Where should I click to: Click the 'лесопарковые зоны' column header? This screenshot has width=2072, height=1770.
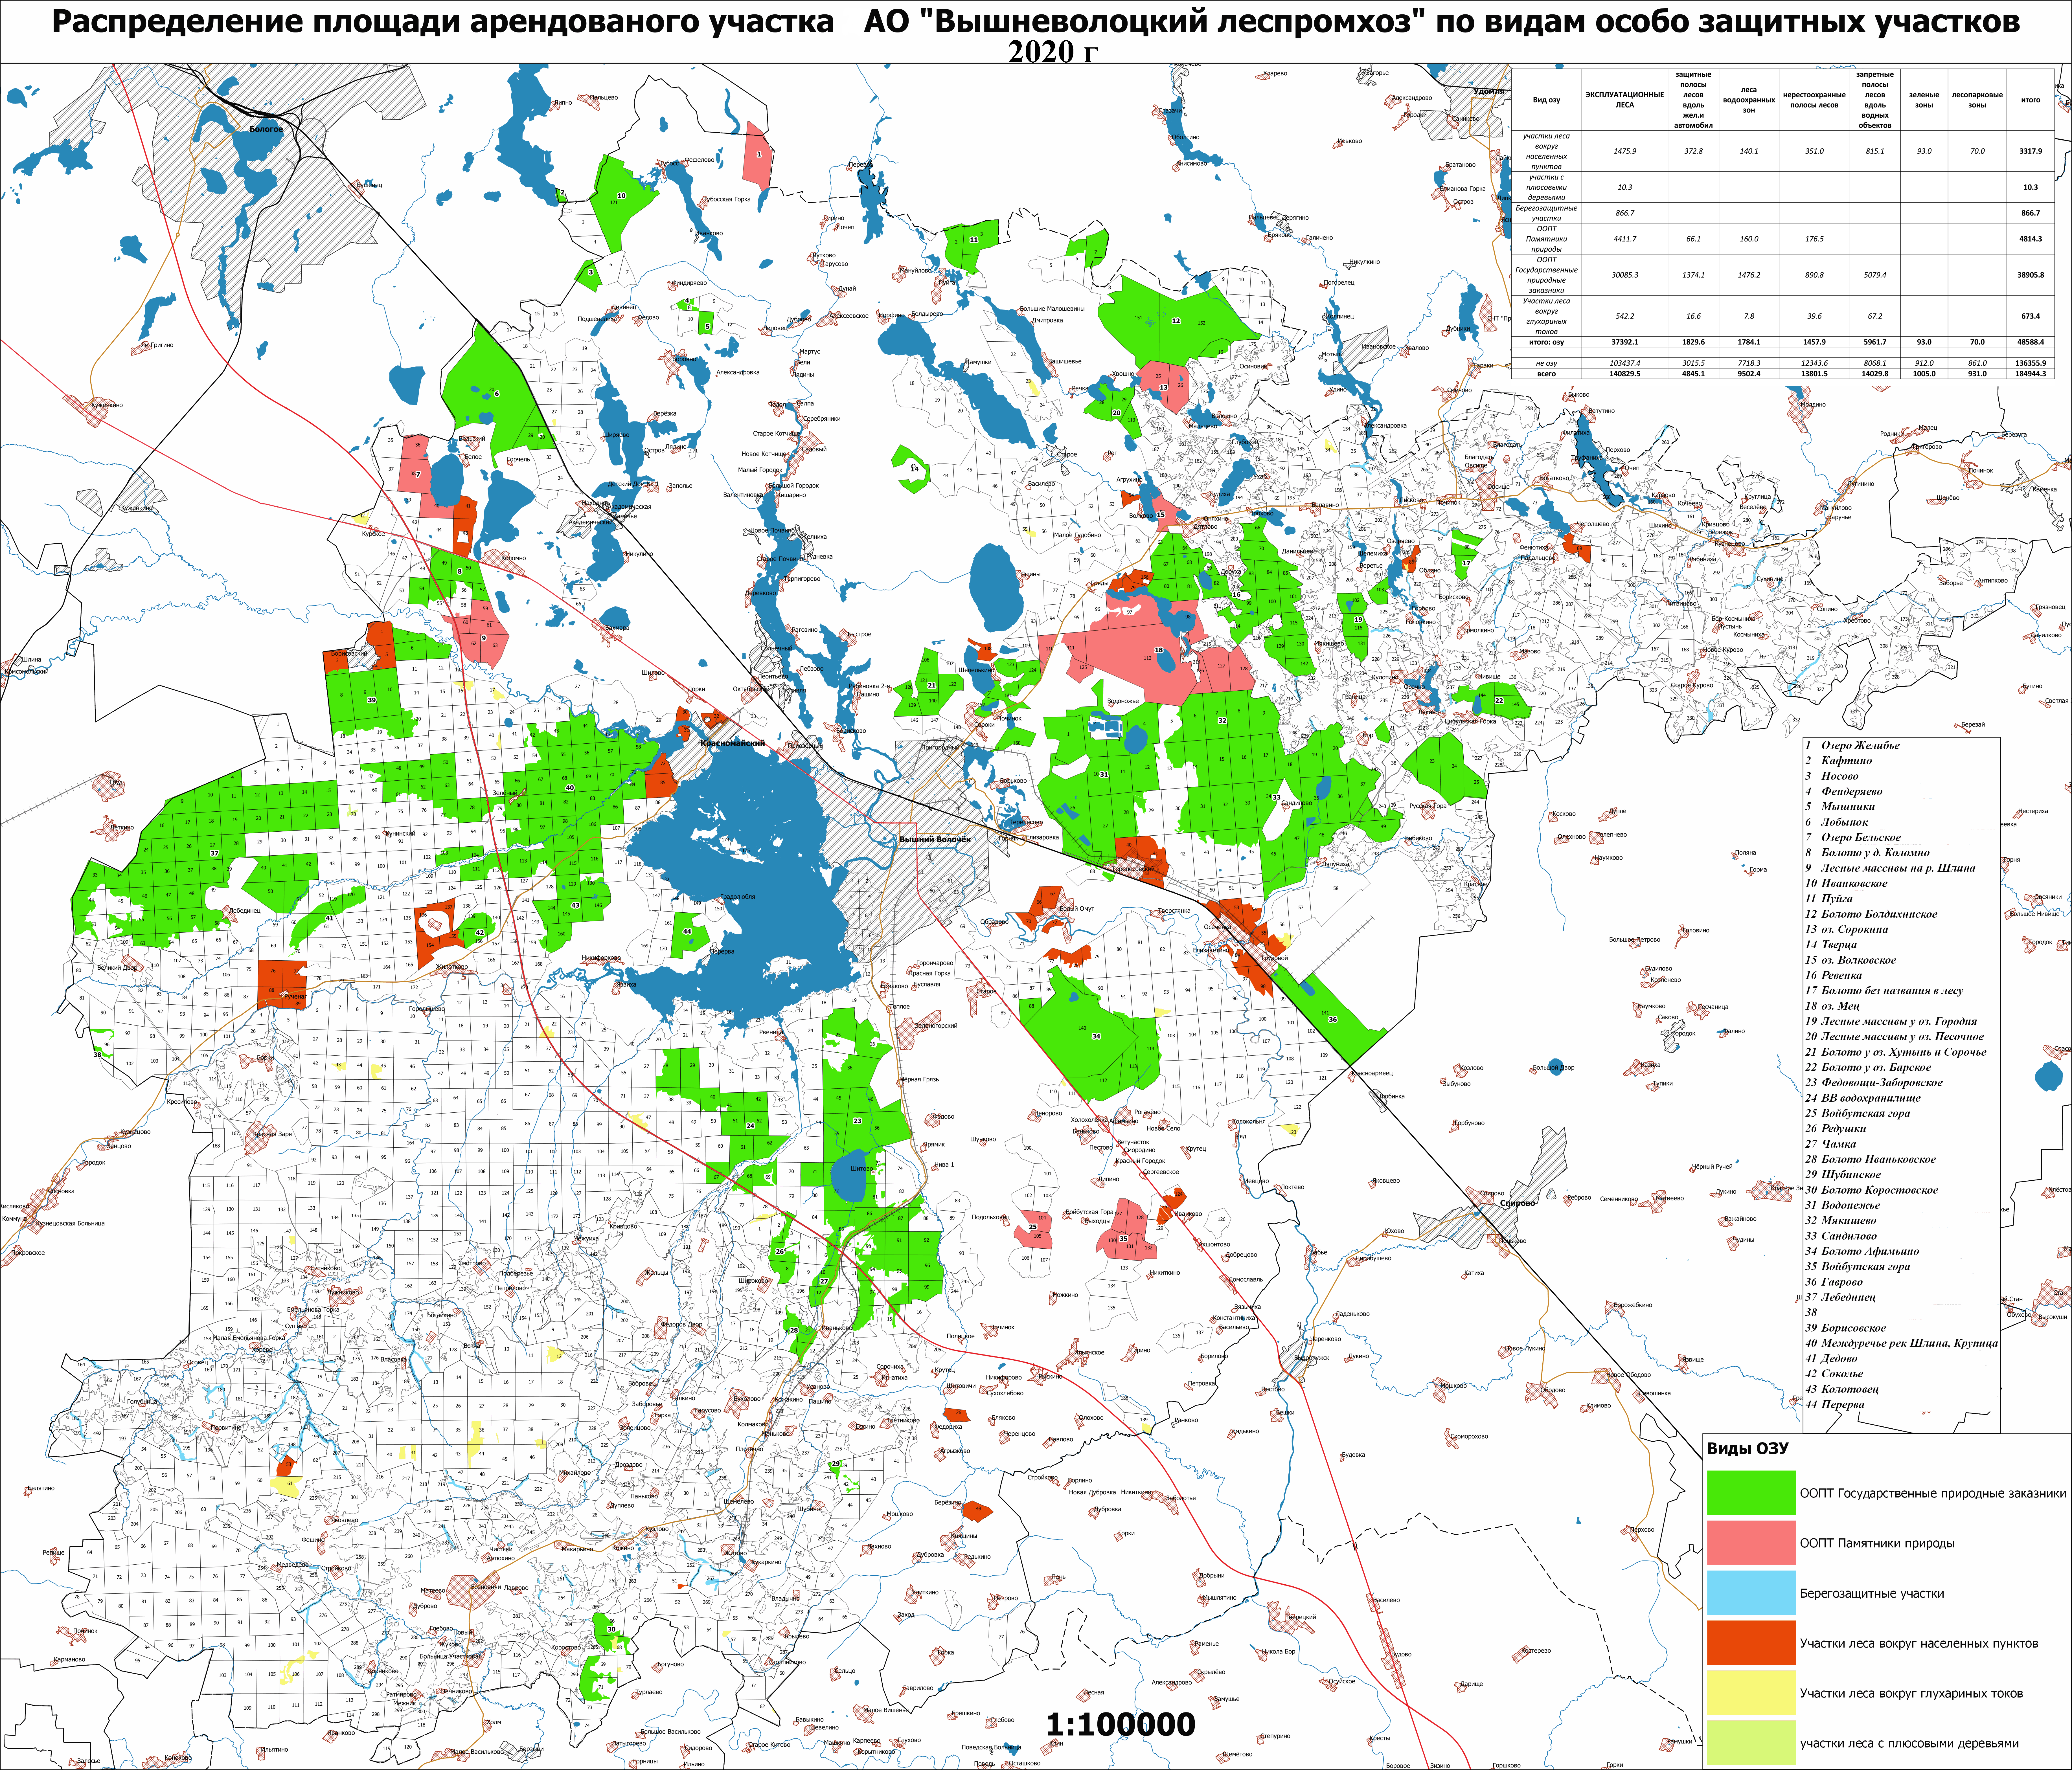click(1977, 100)
